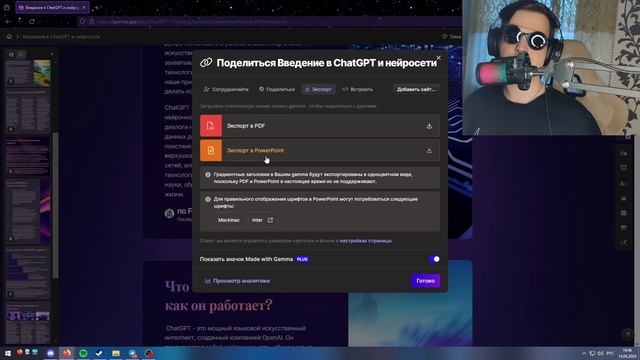Switch the slide panel to filmstrip view icon

click(x=11, y=54)
